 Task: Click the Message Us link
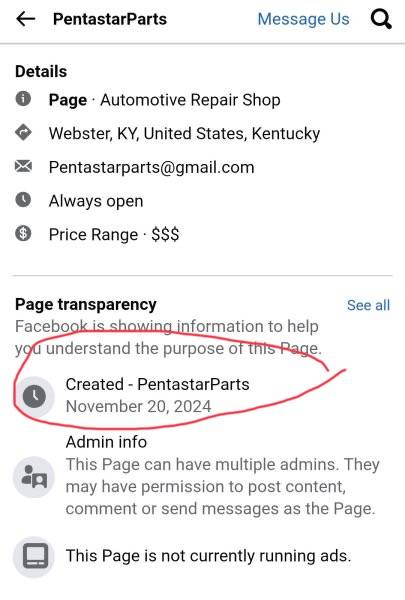[303, 19]
